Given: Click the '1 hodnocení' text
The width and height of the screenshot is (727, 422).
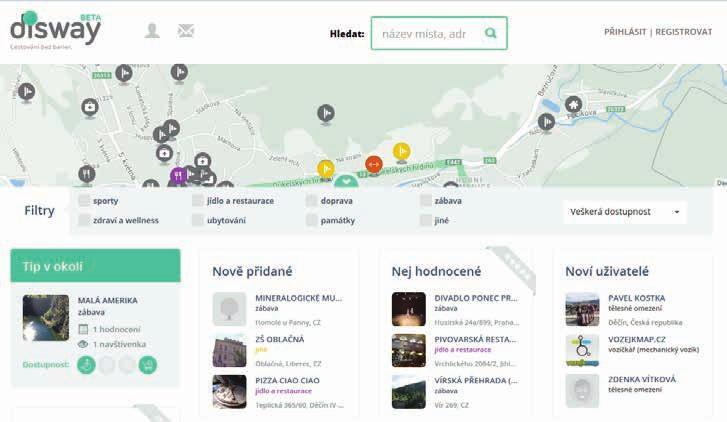Looking at the screenshot, I should point(116,329).
